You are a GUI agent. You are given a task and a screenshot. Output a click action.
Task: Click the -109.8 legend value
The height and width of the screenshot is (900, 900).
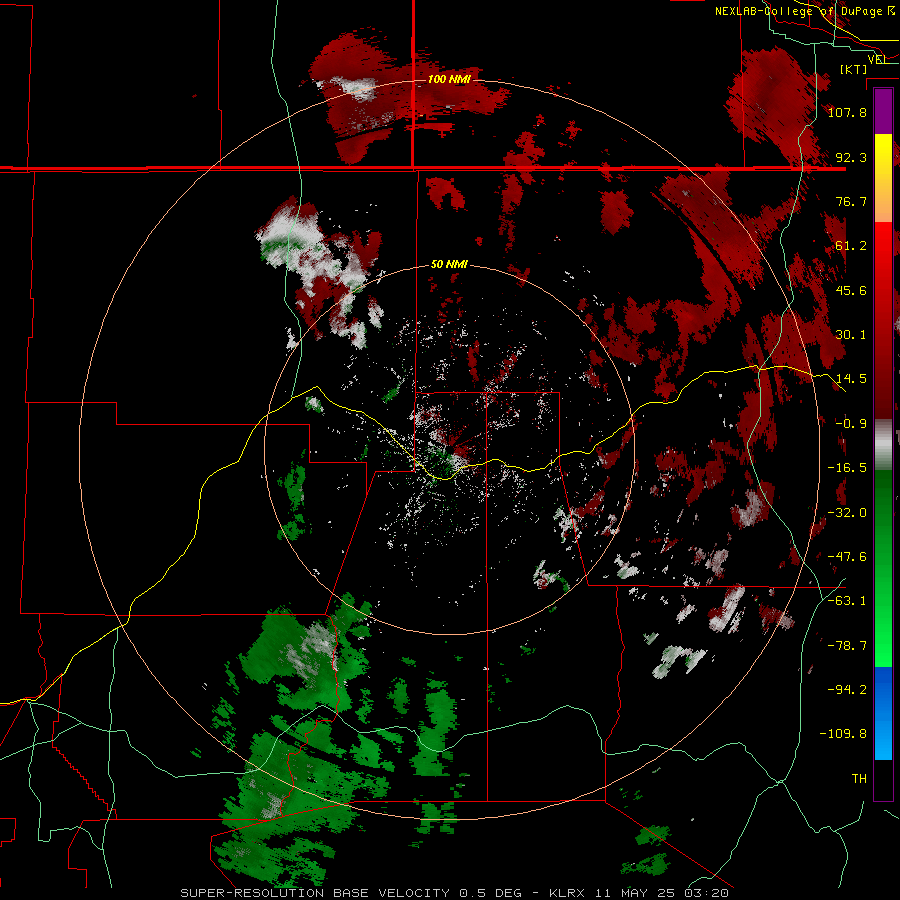843,734
